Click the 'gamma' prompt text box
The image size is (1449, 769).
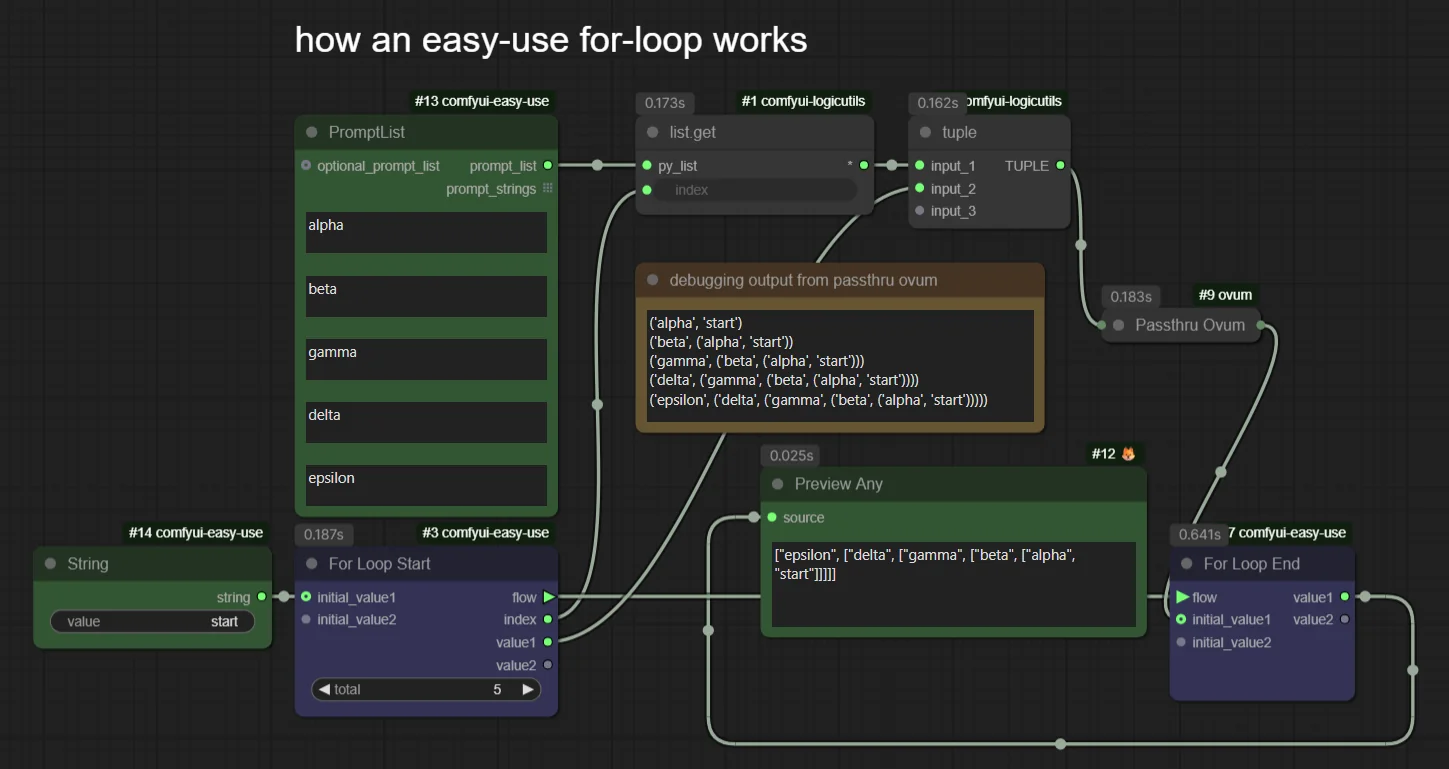click(426, 359)
